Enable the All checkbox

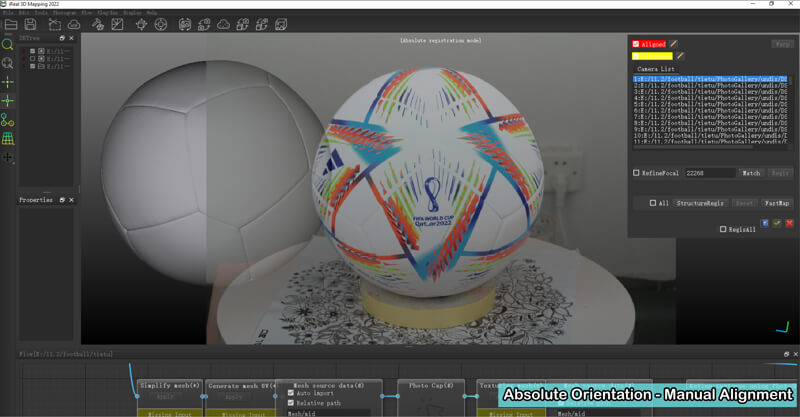coord(653,203)
